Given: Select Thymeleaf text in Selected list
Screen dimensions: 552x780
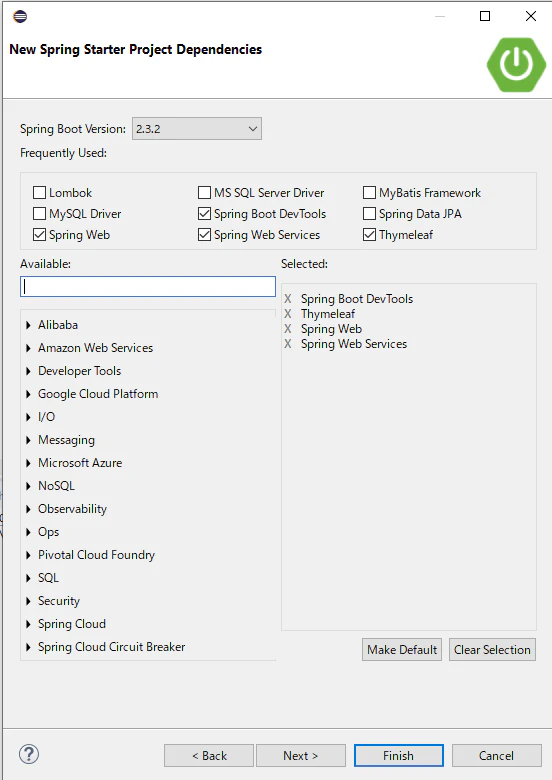Looking at the screenshot, I should [x=328, y=314].
